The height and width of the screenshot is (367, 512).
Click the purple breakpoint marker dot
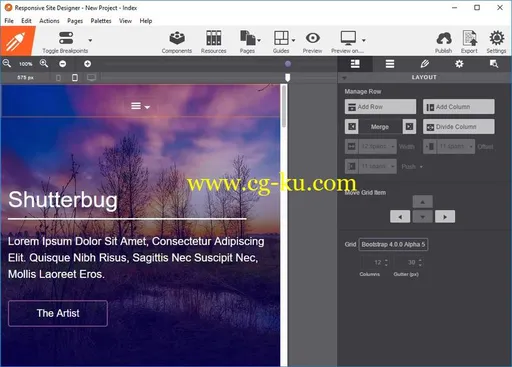point(288,64)
